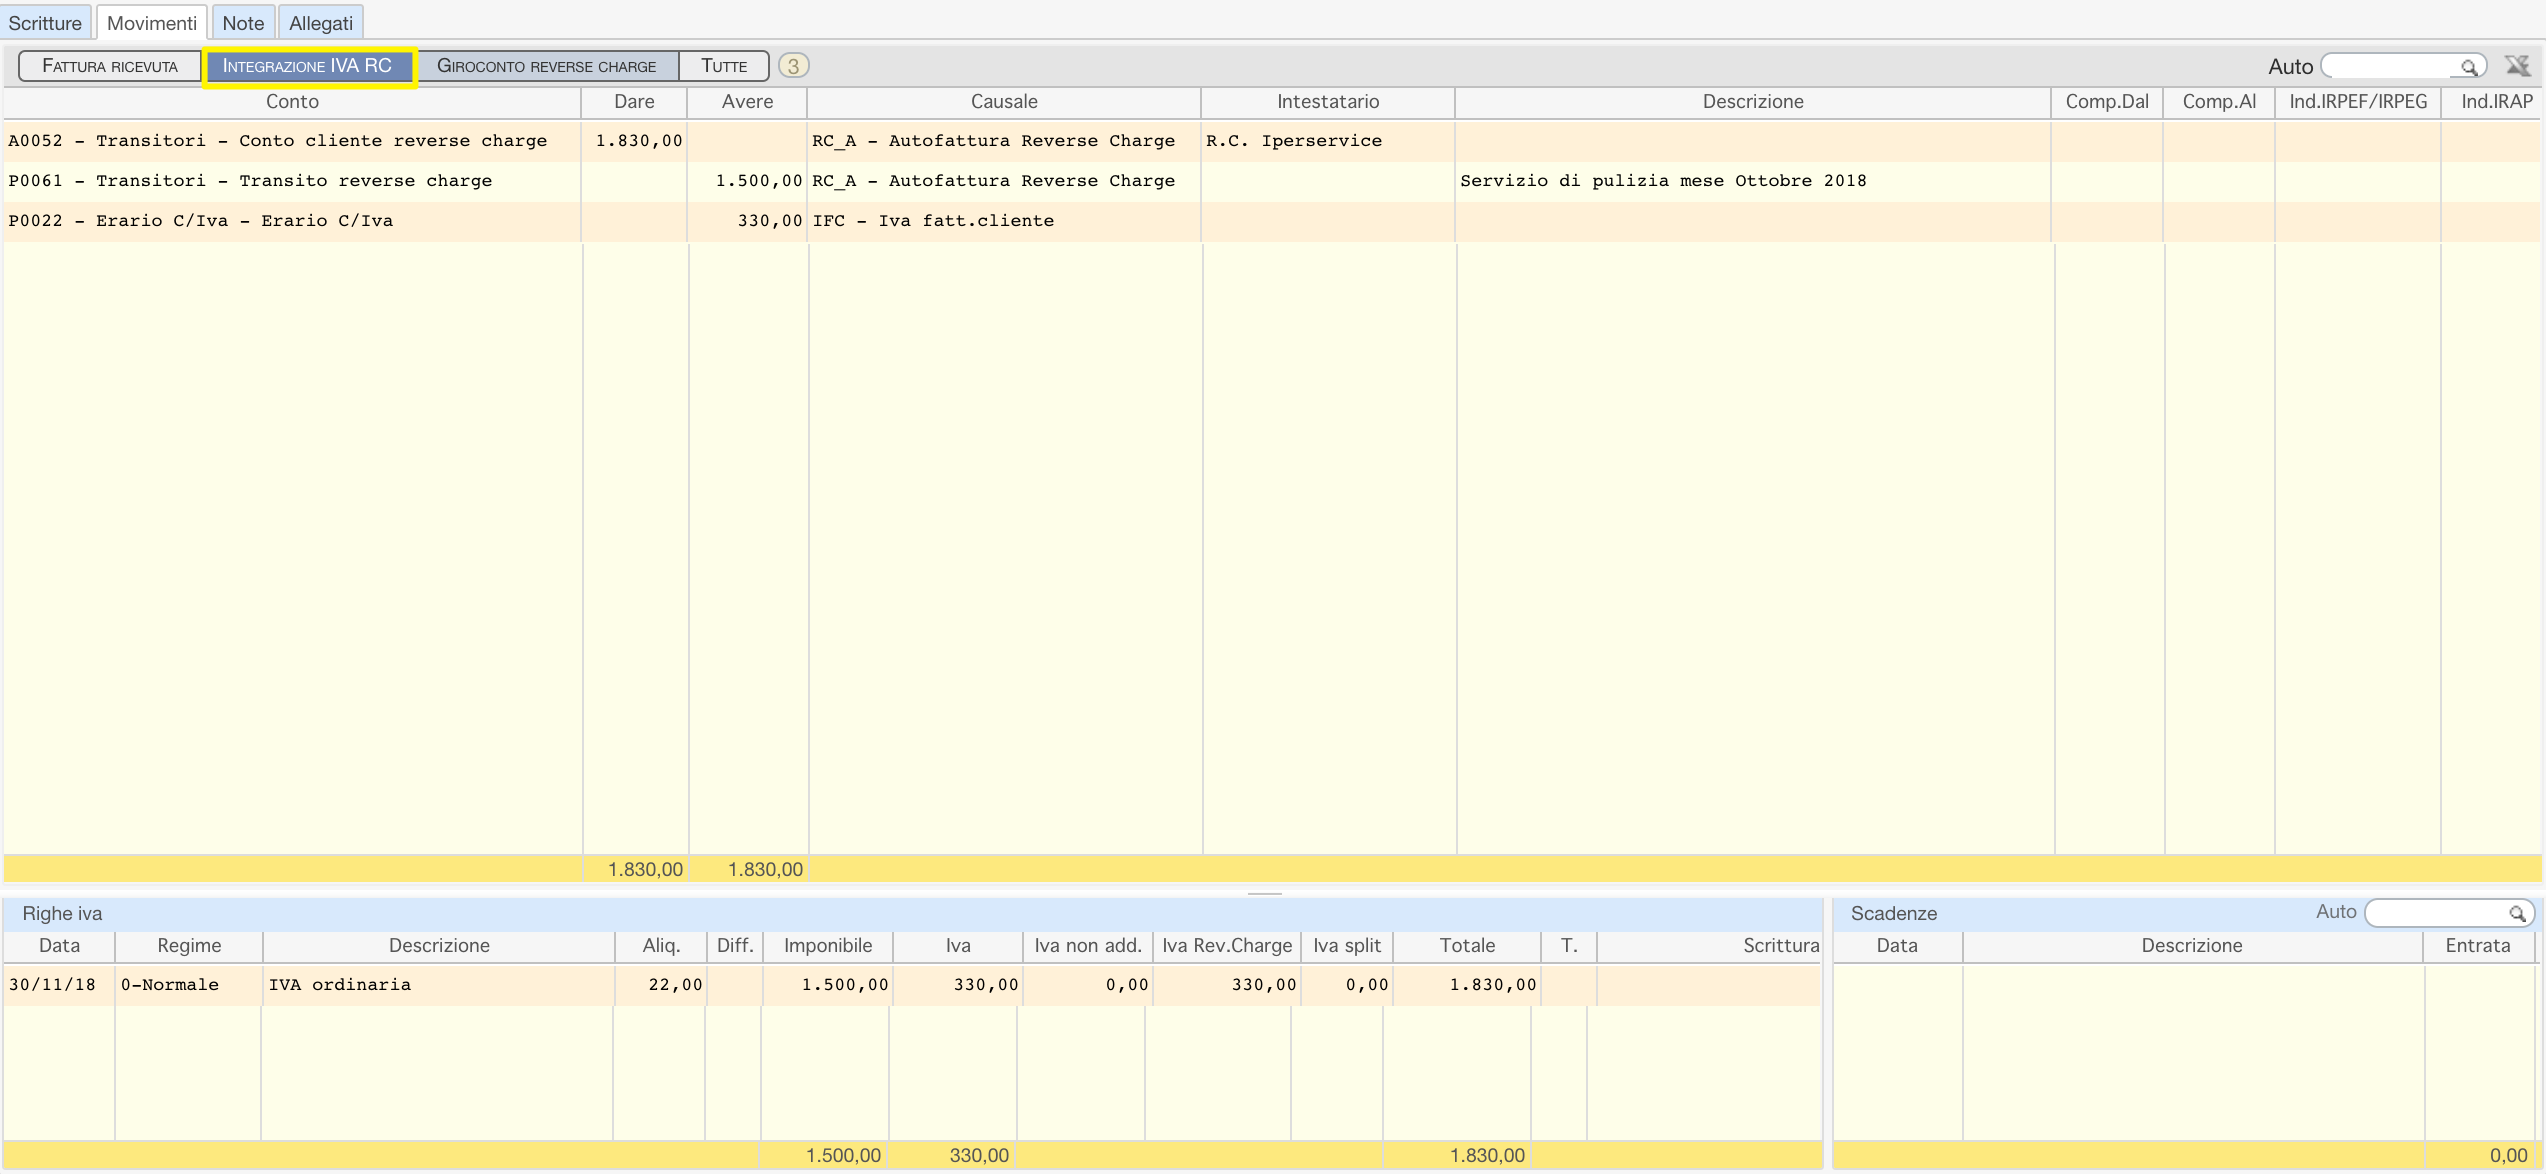
Task: Click the Scadenze Descrizione column header
Action: (2192, 946)
